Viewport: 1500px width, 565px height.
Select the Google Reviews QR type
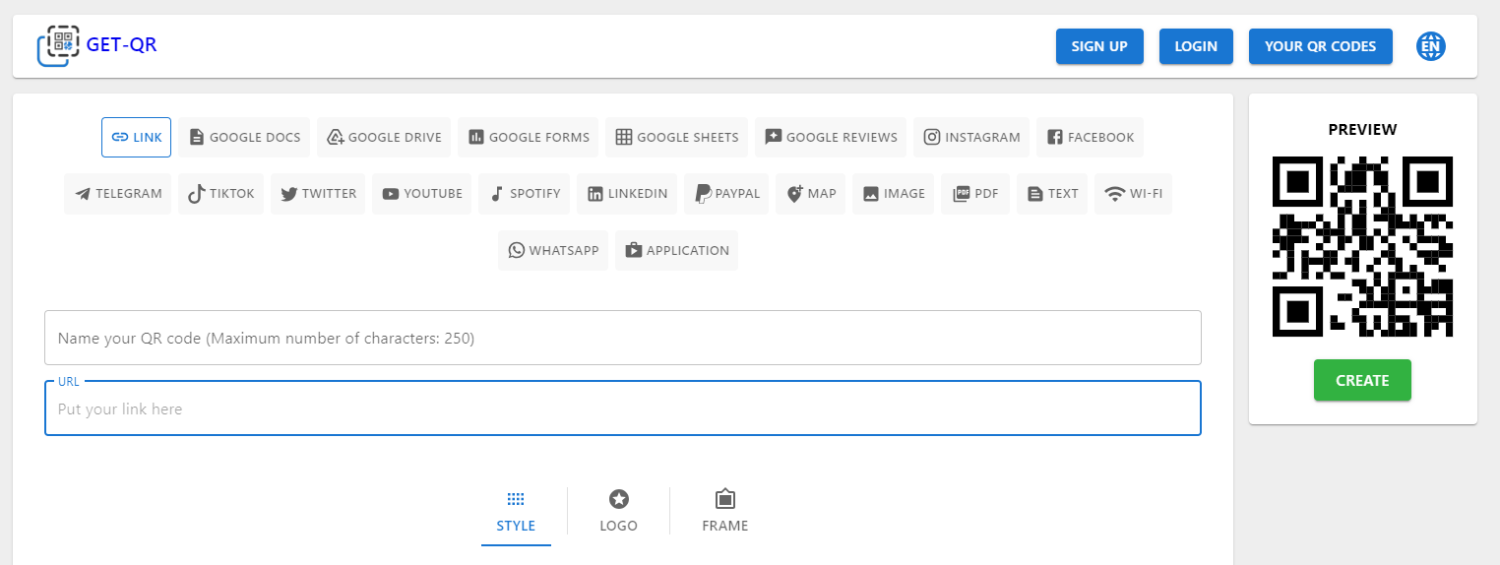(x=831, y=137)
